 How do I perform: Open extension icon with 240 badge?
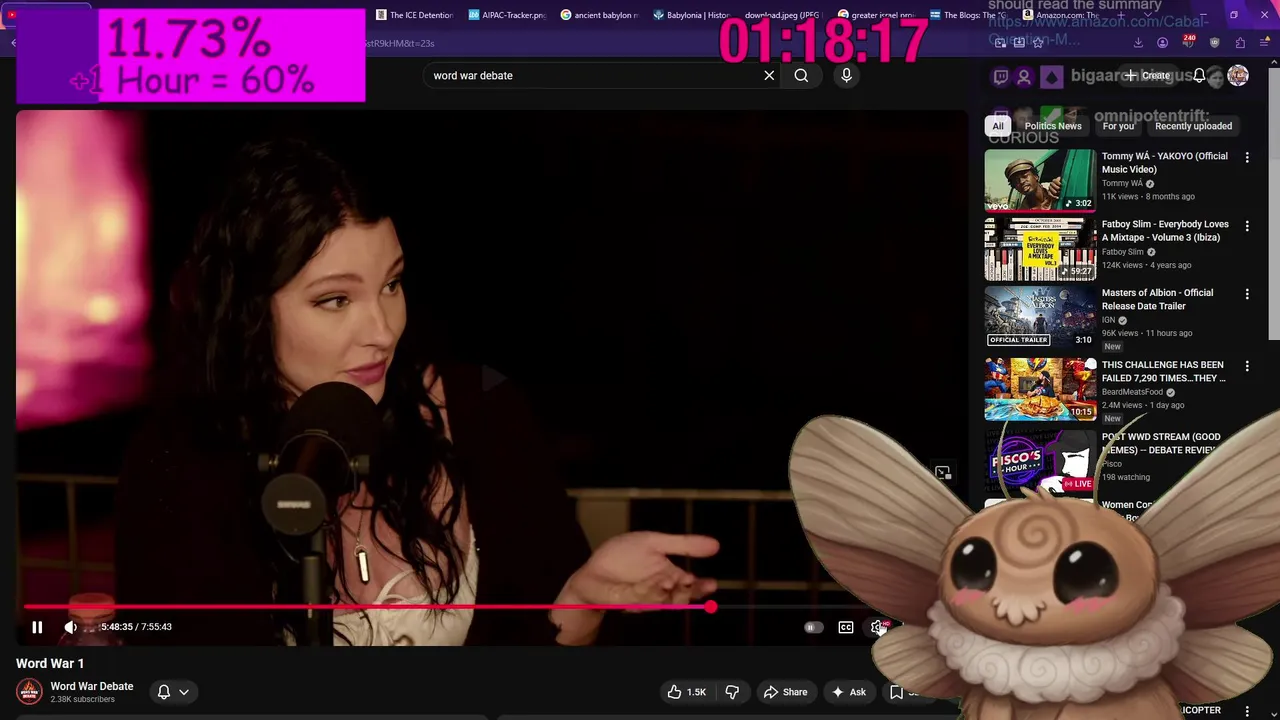(x=1188, y=42)
